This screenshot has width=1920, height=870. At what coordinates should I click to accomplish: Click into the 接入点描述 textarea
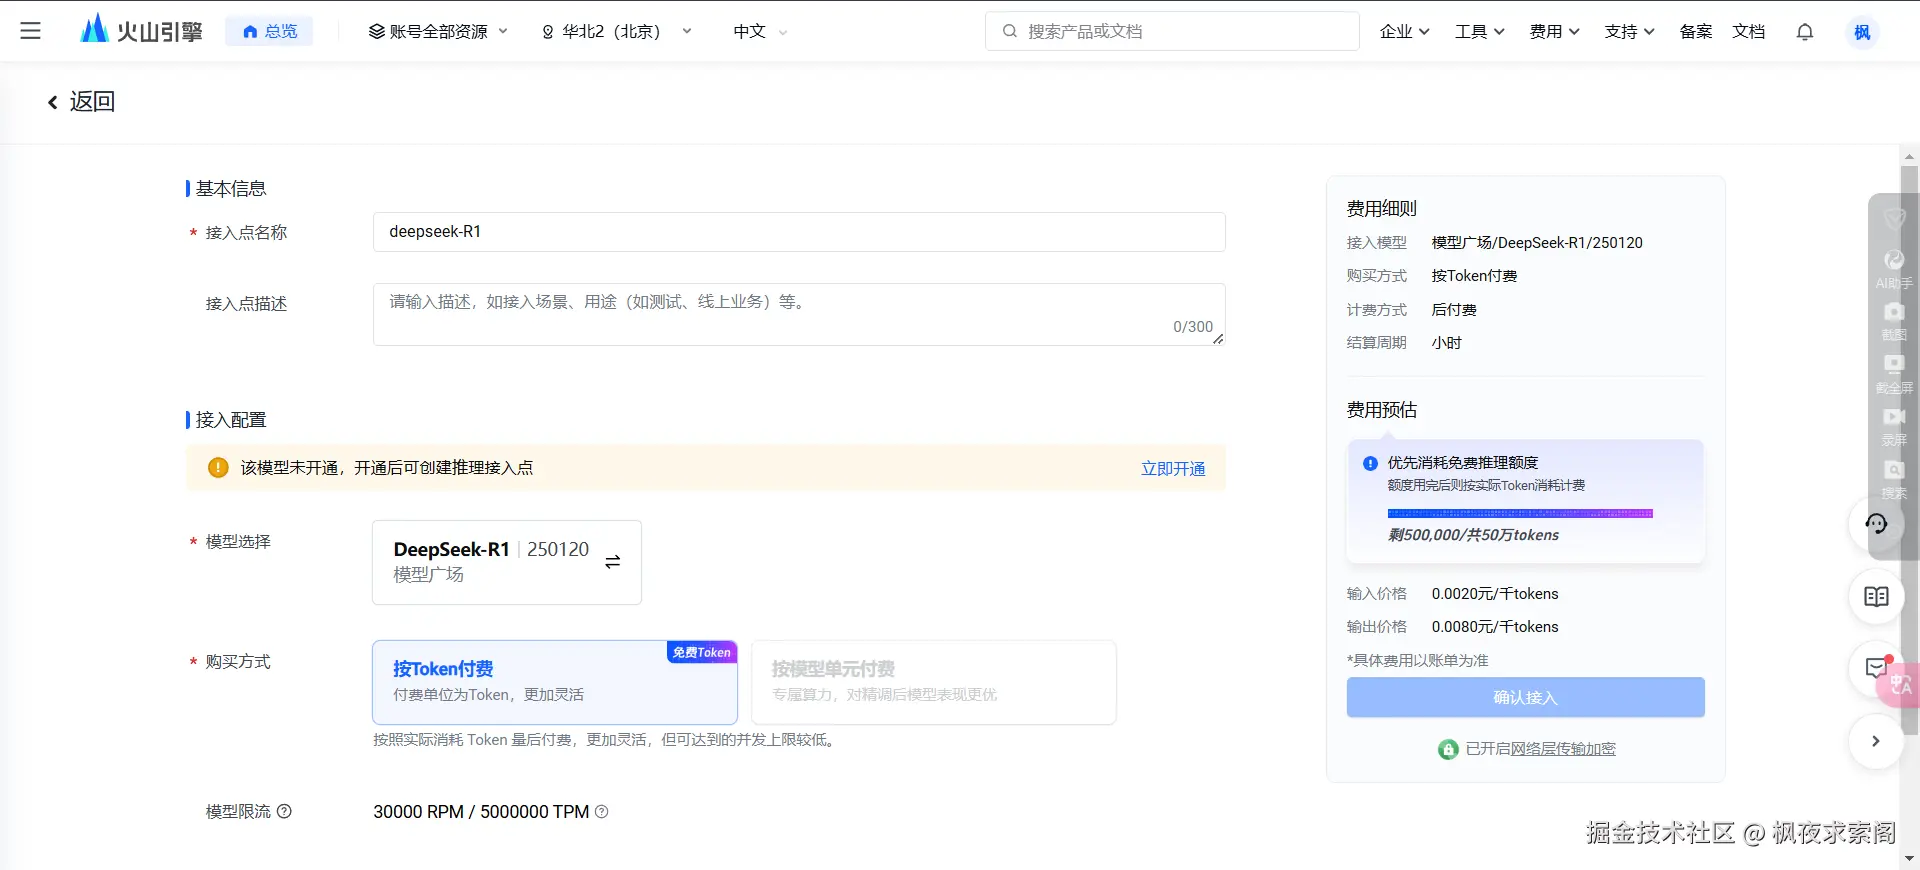tap(799, 314)
